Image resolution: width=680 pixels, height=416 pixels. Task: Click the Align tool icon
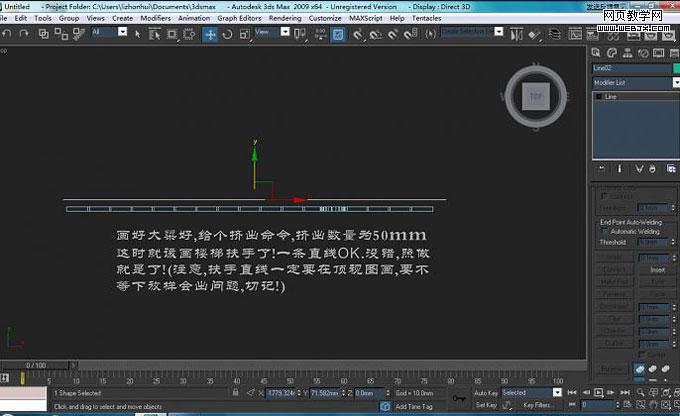point(534,35)
